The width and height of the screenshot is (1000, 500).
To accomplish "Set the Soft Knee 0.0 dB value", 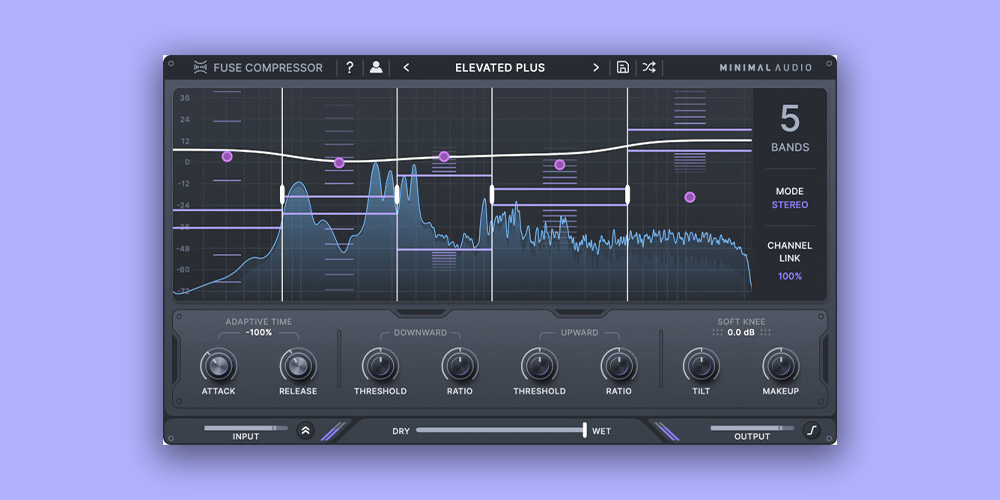I will 742,332.
